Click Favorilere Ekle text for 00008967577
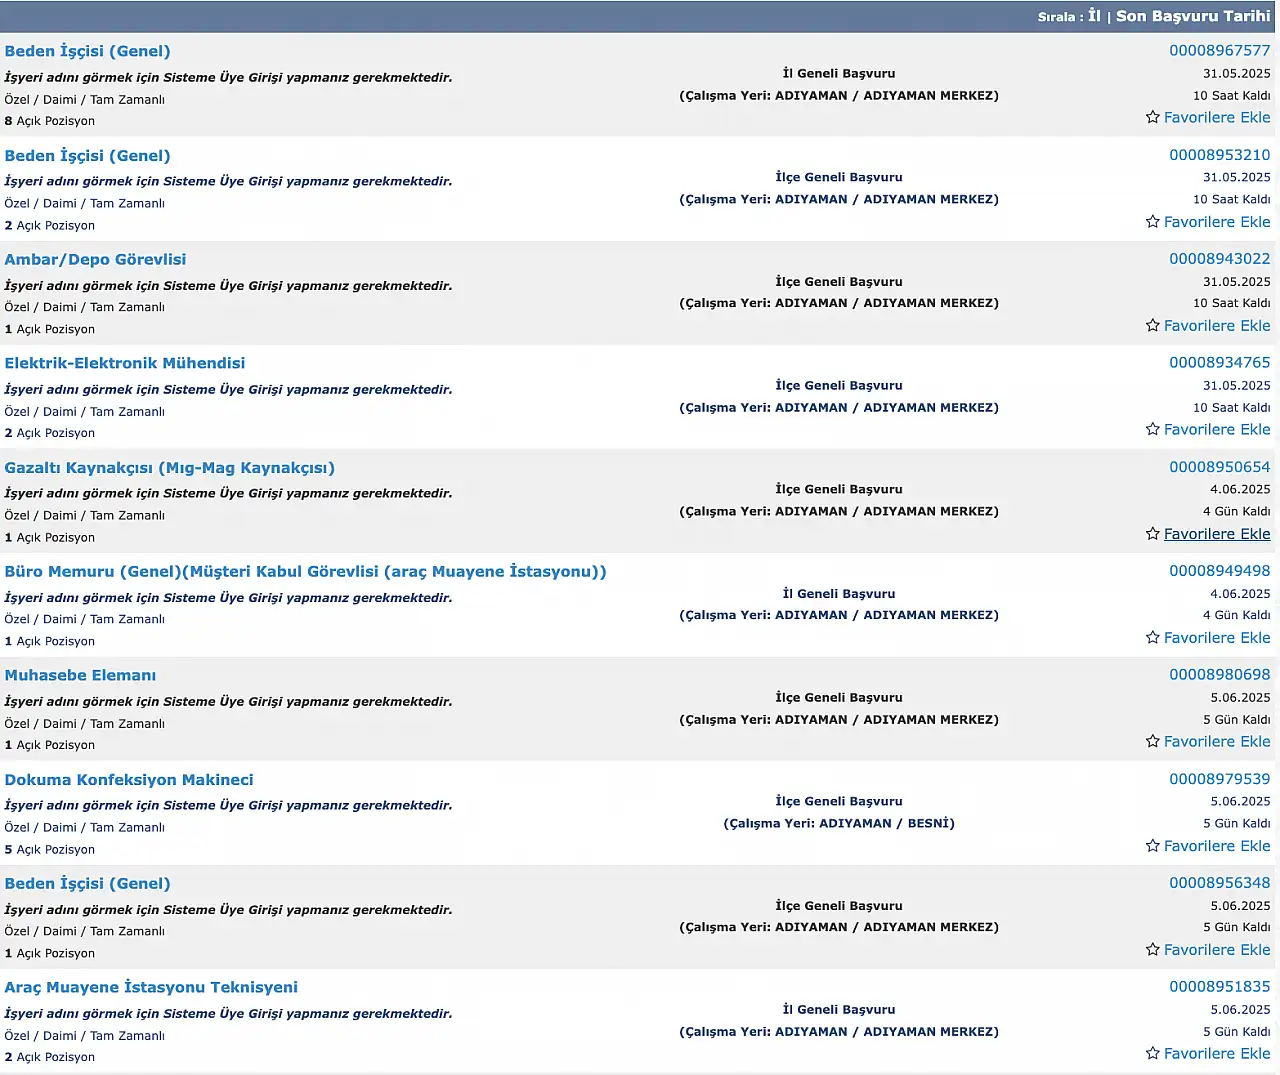The height and width of the screenshot is (1075, 1280). pyautogui.click(x=1217, y=118)
